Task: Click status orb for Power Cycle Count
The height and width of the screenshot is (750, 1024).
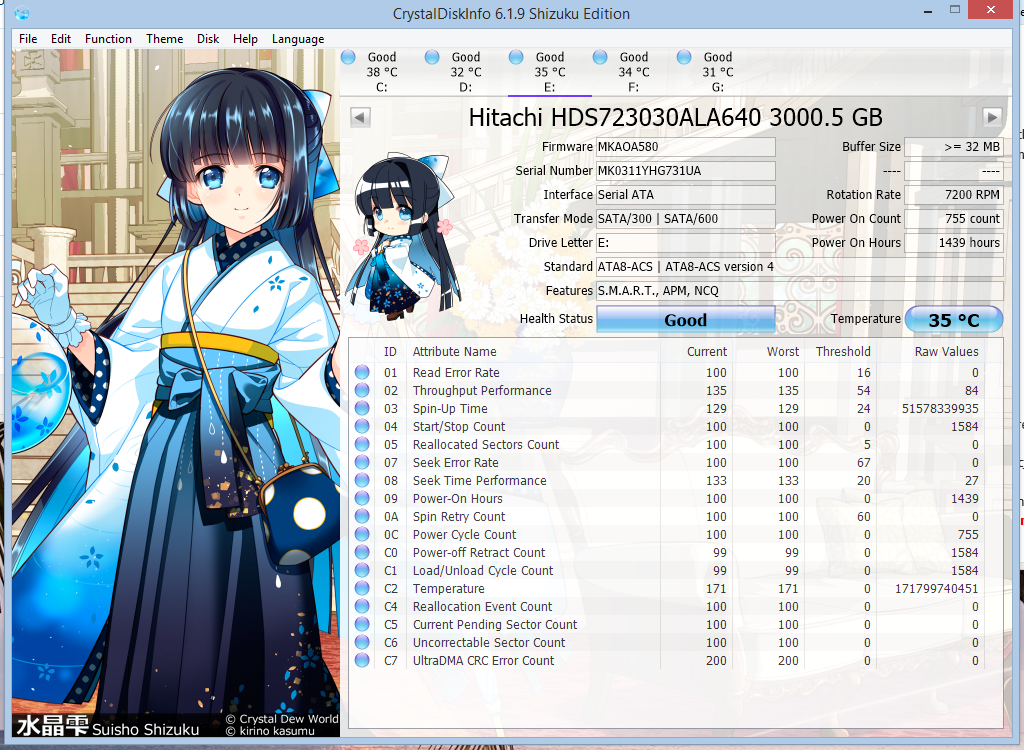Action: tap(362, 534)
